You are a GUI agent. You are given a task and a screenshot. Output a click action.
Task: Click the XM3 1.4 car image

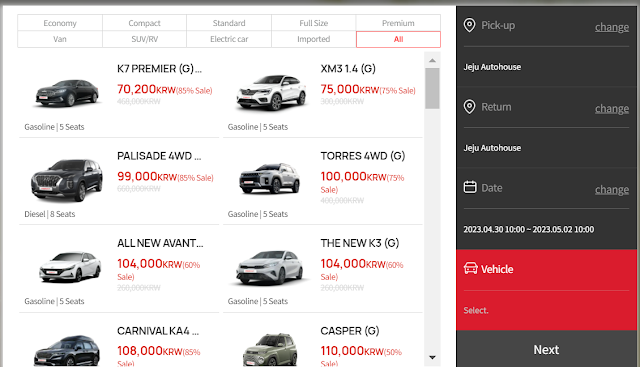click(271, 93)
